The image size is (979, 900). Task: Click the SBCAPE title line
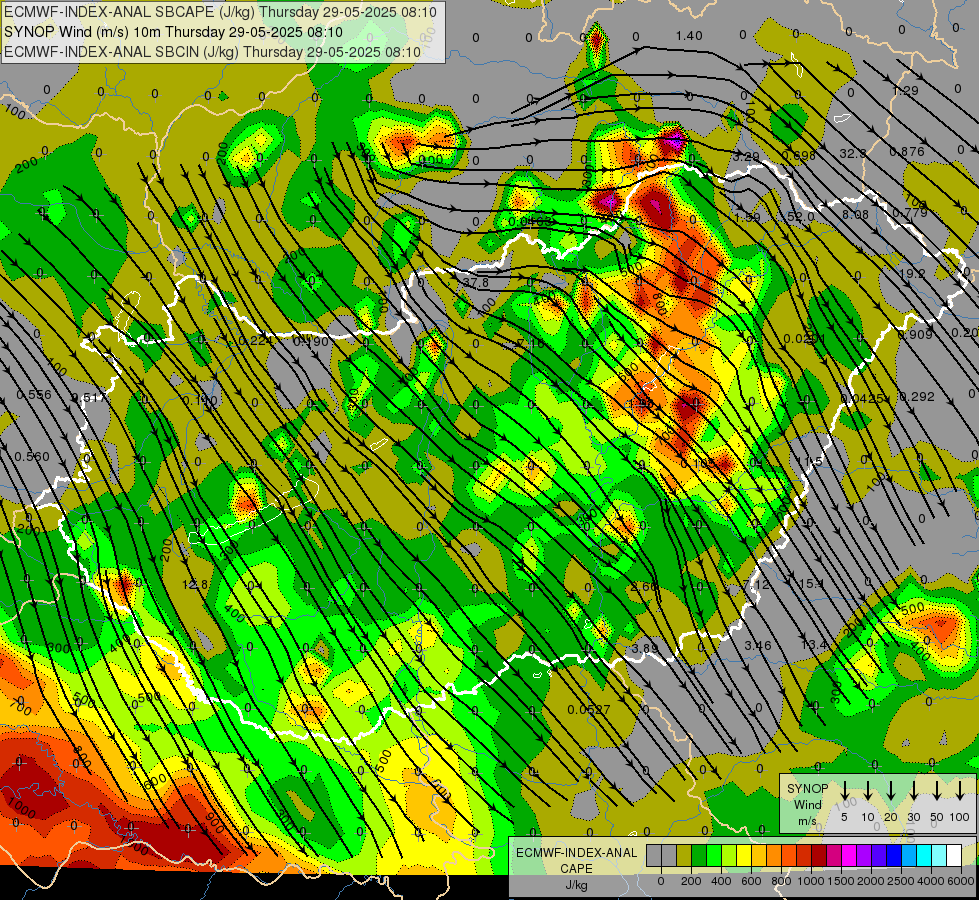point(220,12)
